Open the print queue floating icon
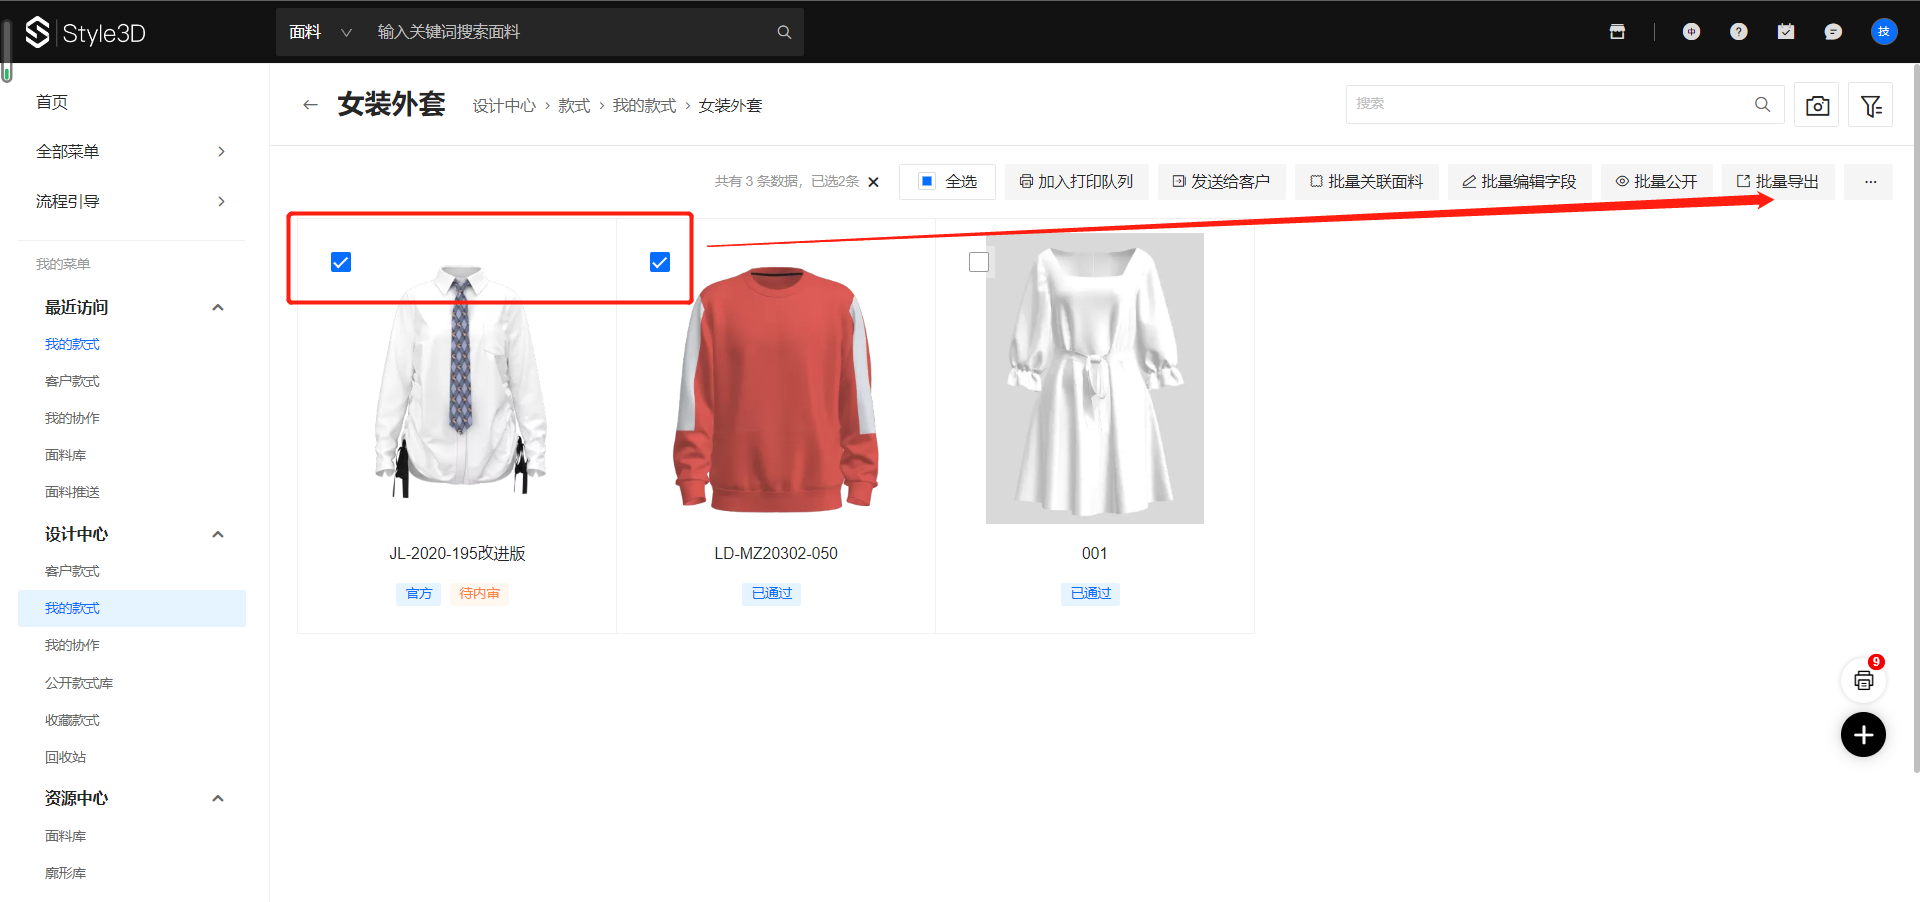This screenshot has height=902, width=1920. click(1863, 681)
